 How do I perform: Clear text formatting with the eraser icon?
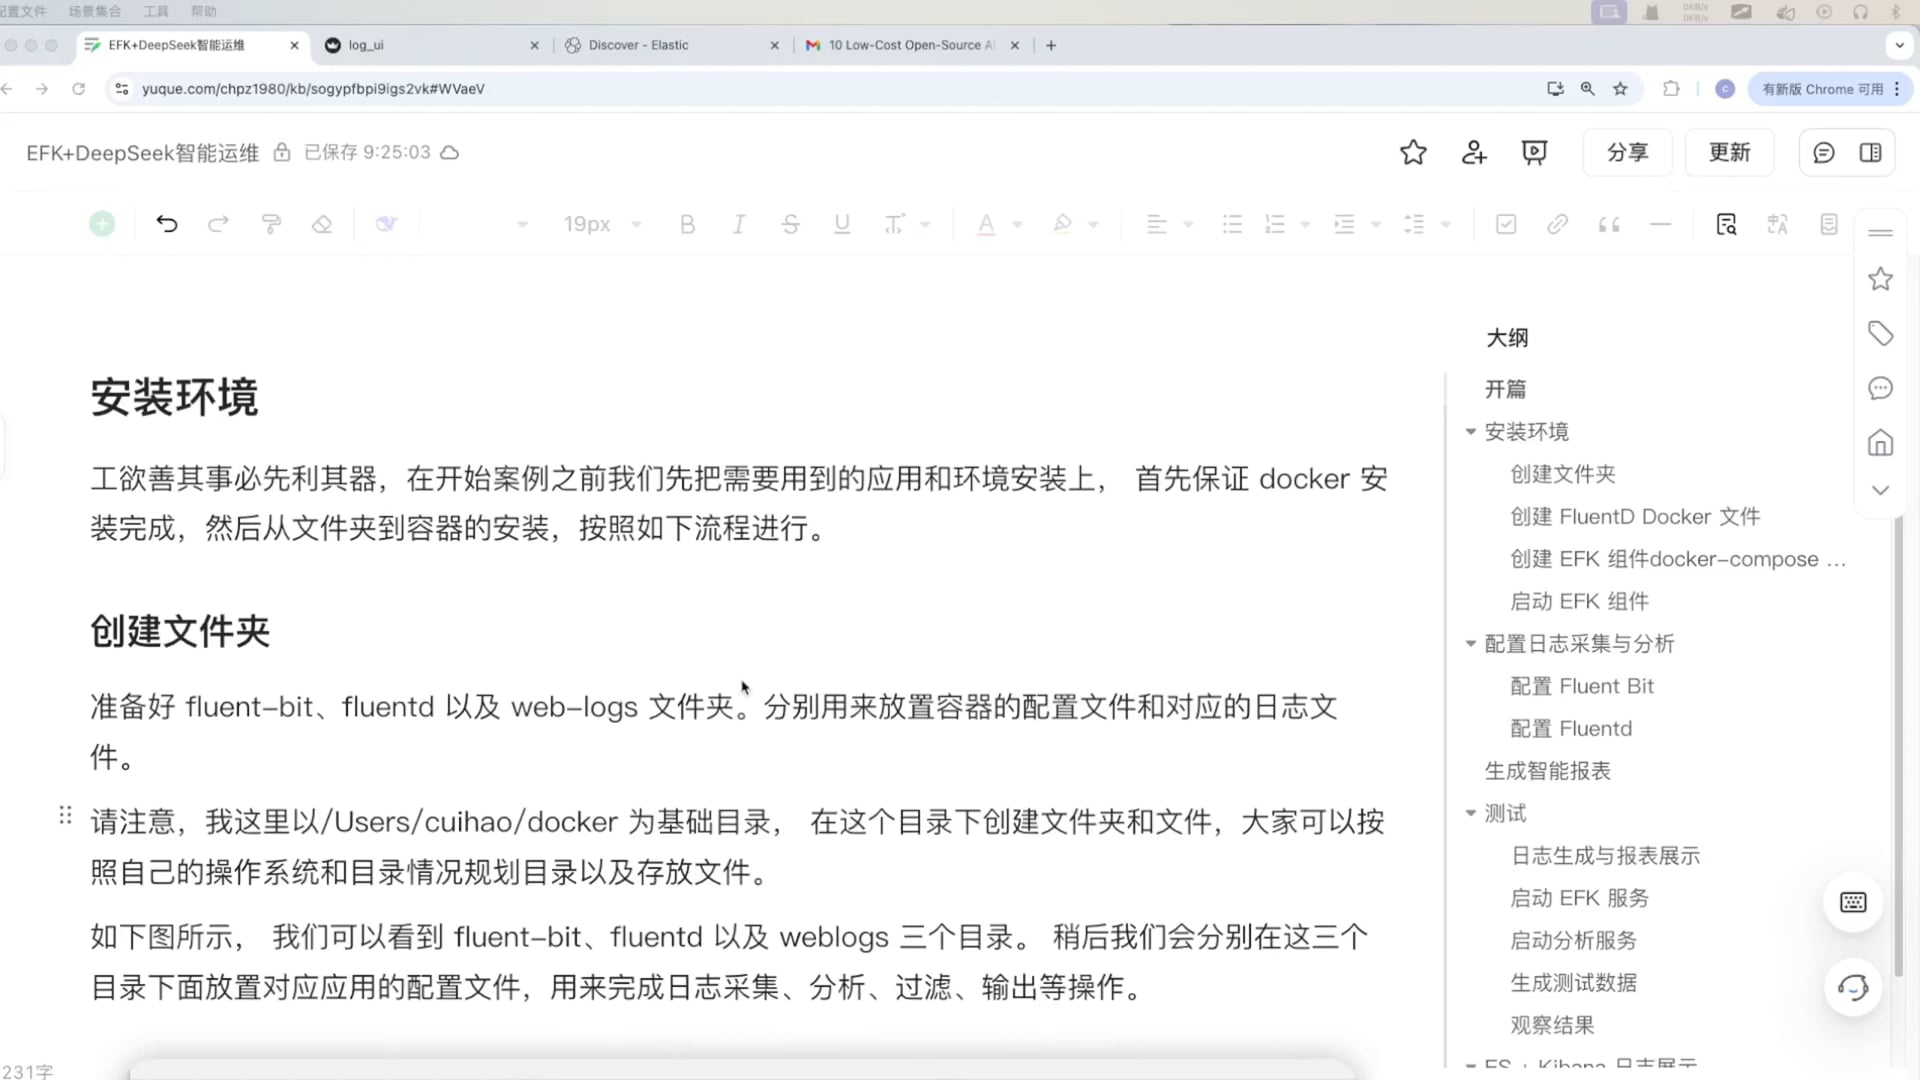coord(322,224)
